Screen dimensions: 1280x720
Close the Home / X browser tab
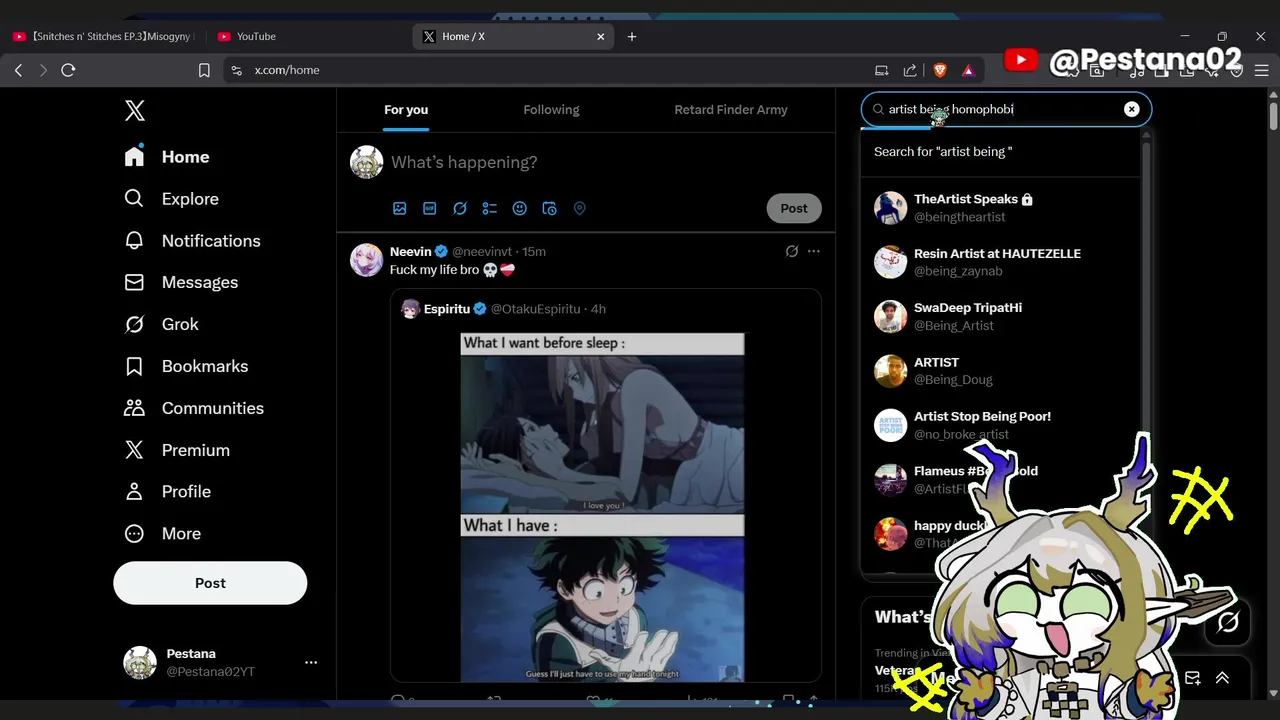tap(601, 36)
